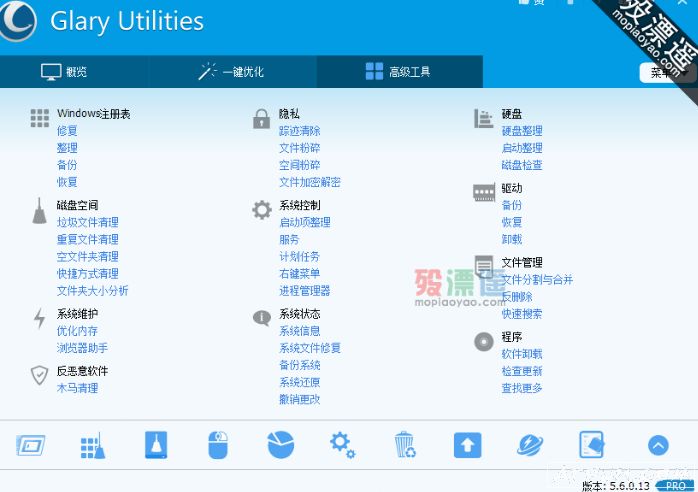Click the 系统控制 gear icon
The height and width of the screenshot is (492, 698).
click(262, 210)
